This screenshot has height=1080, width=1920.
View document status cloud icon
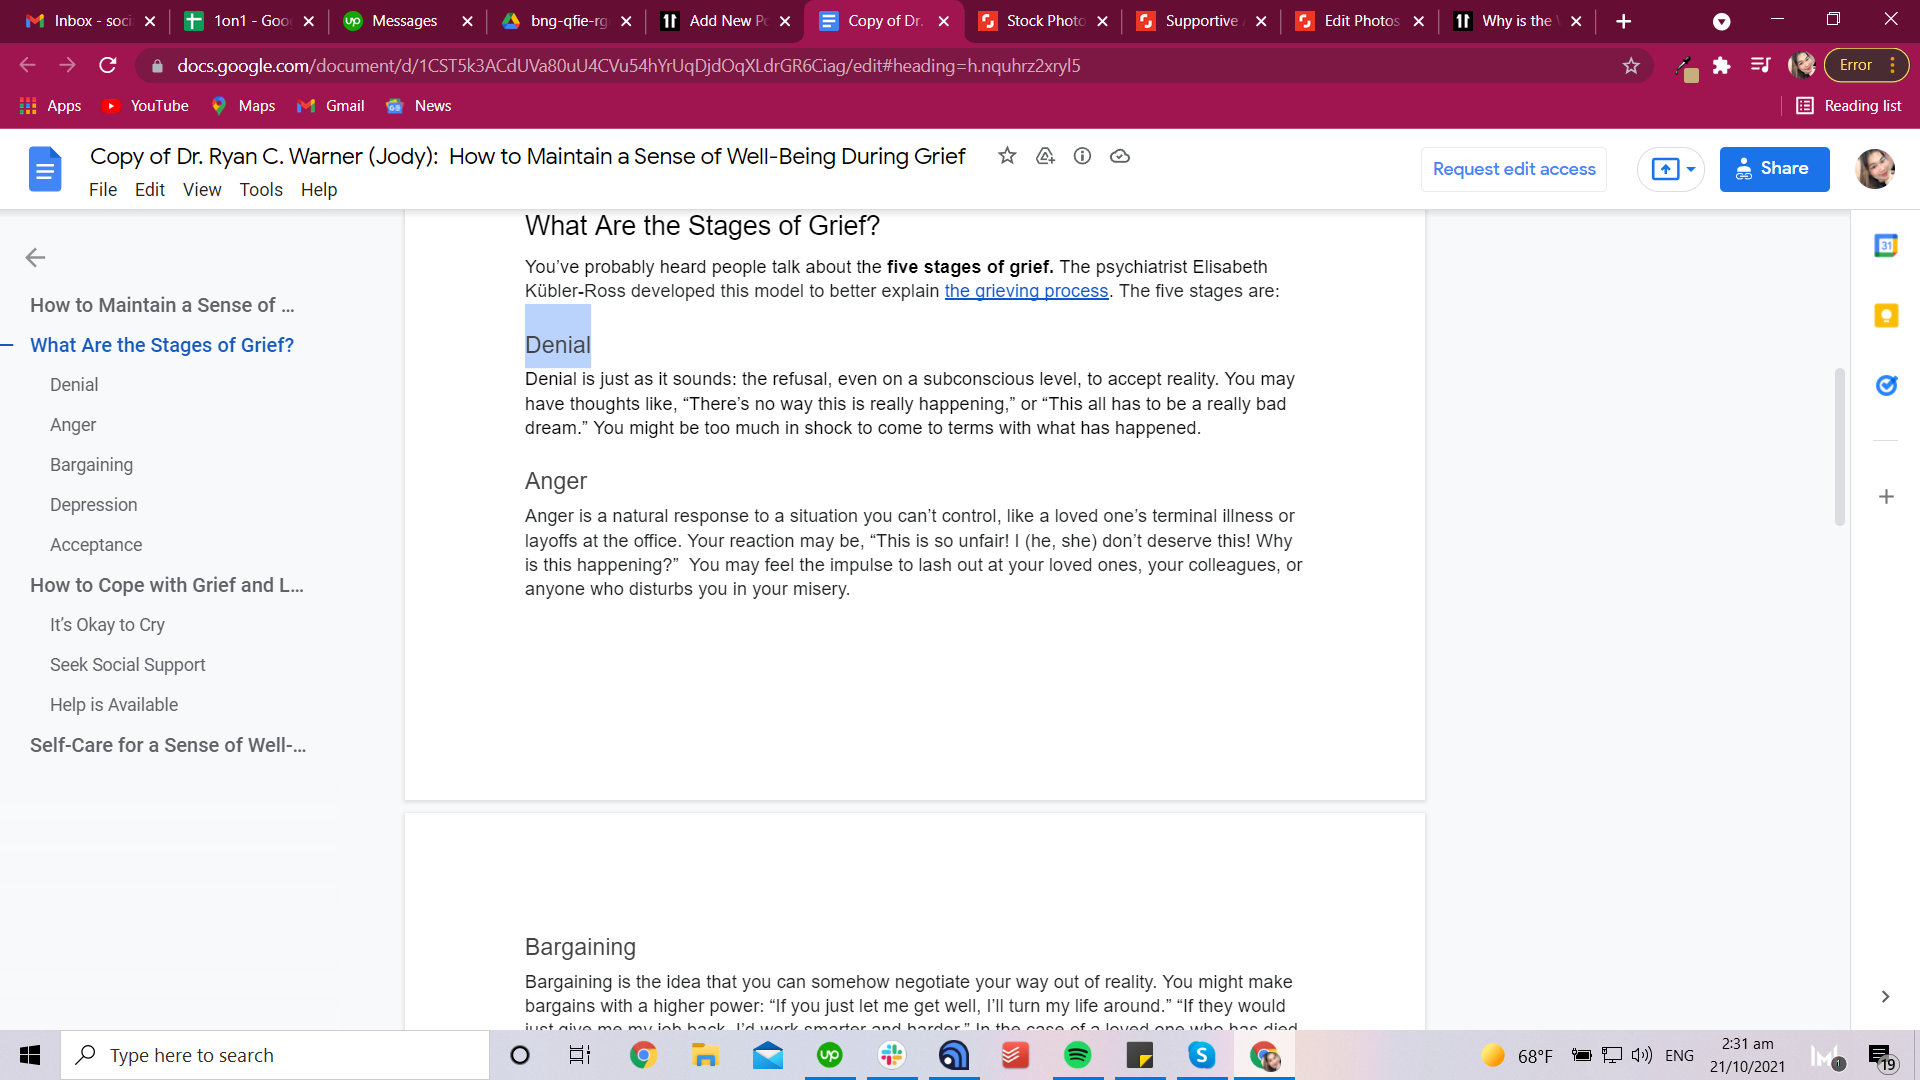(x=1120, y=156)
